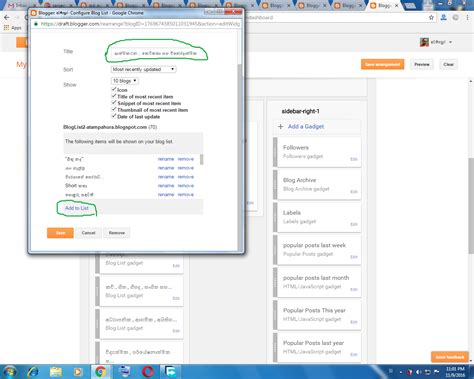Click the 'sidebar-right-1' heading text
Screen dimensions: 474x379
[x=300, y=111]
